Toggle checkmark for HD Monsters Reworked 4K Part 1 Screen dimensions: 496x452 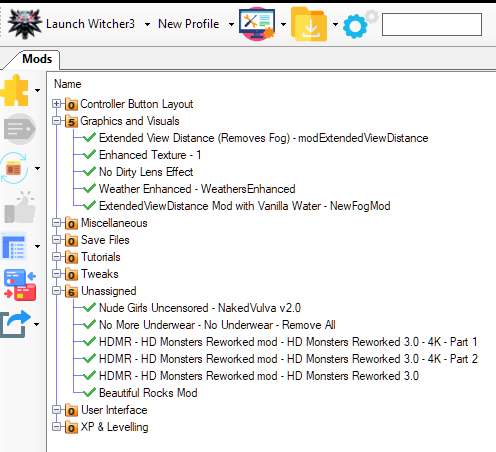point(89,342)
